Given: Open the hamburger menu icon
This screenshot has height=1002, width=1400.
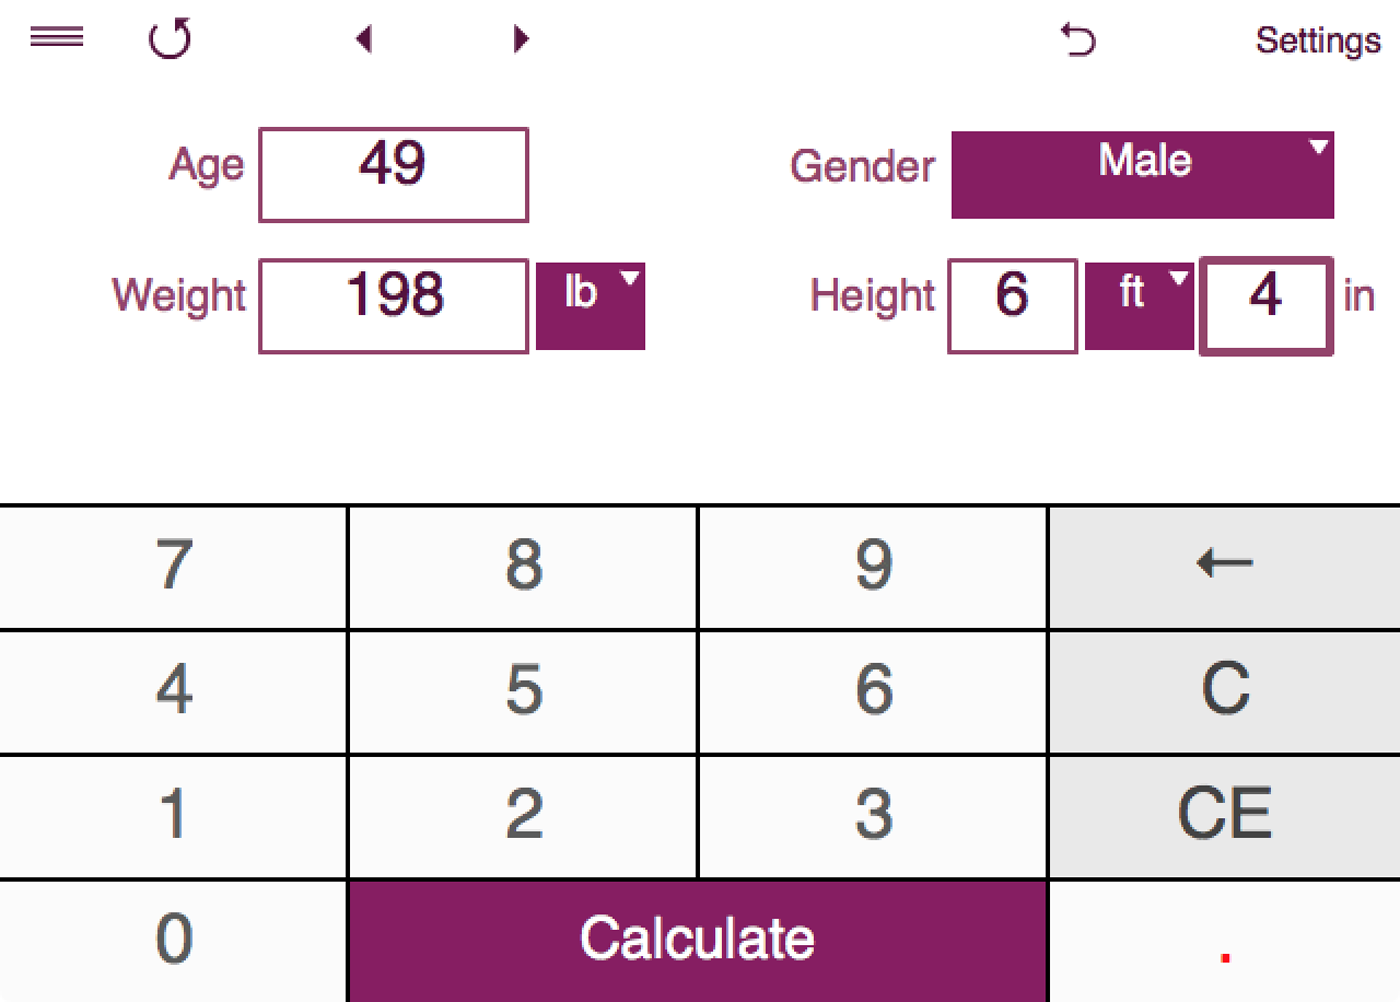Looking at the screenshot, I should click(57, 38).
